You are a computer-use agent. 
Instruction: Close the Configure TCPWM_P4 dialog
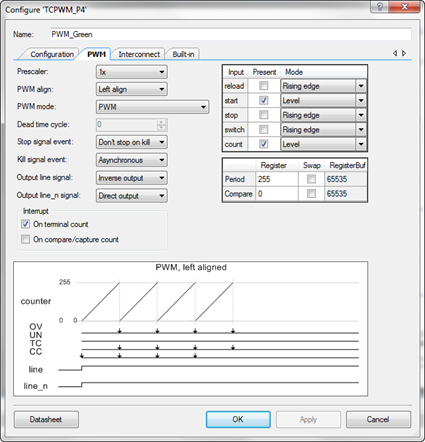[x=405, y=7]
